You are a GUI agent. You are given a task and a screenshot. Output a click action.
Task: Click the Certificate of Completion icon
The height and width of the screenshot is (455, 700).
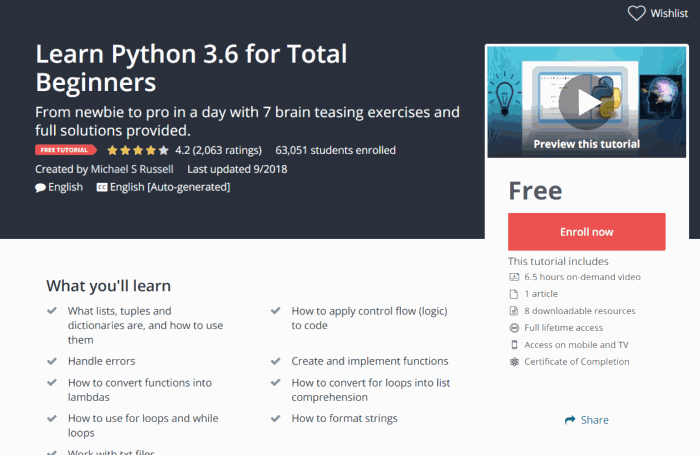(514, 362)
